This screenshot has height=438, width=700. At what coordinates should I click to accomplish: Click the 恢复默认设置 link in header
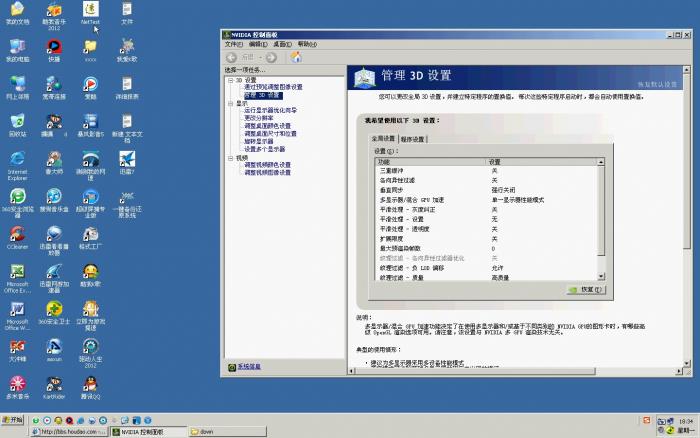(657, 84)
